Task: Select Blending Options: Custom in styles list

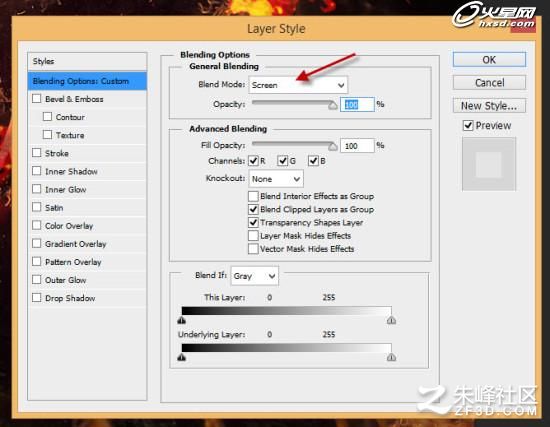Action: 87,81
